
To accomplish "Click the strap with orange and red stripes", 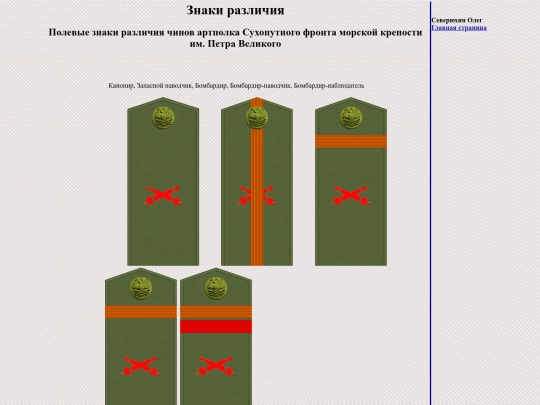I will pos(216,336).
